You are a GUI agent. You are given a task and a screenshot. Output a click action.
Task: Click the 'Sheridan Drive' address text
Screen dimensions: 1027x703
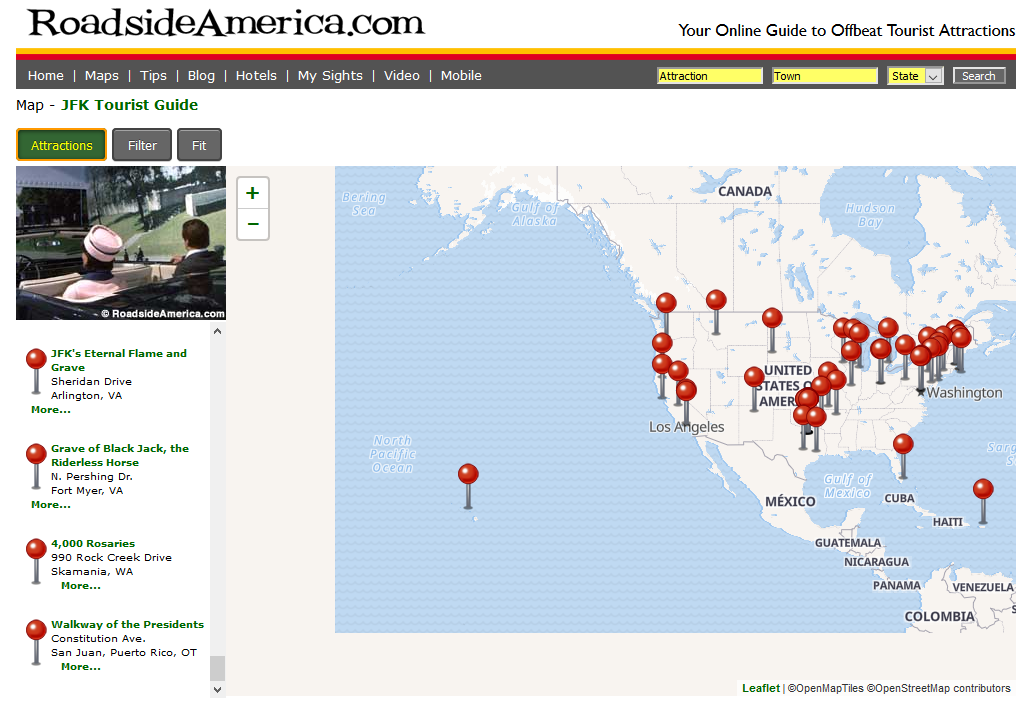click(x=92, y=381)
